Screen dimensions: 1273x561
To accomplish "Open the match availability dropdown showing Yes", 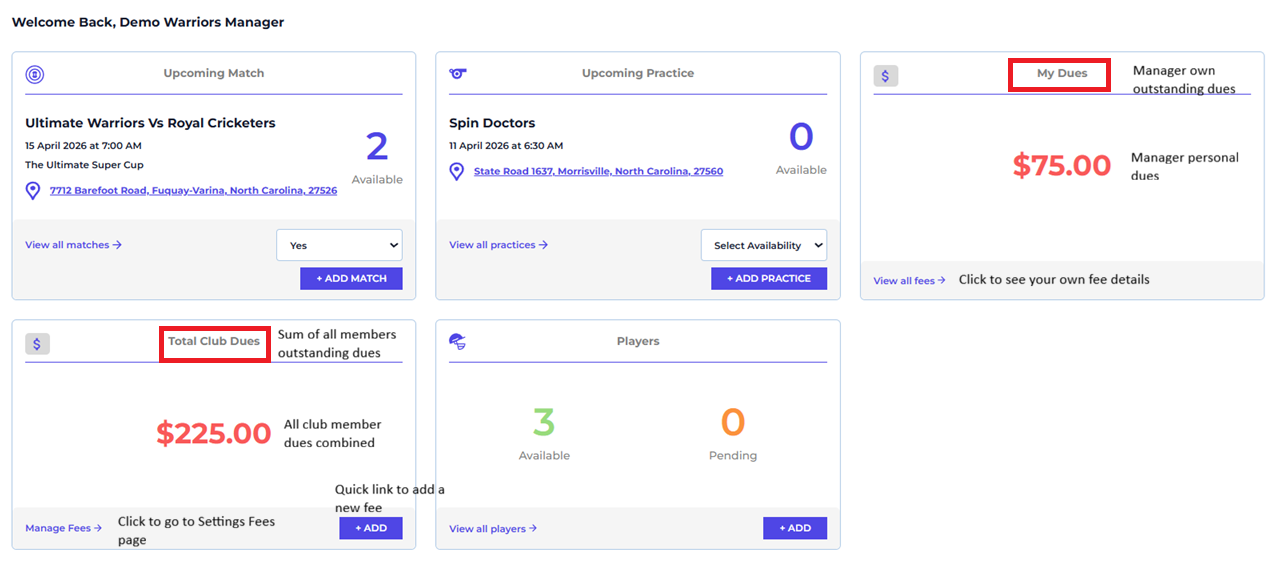I will point(339,245).
